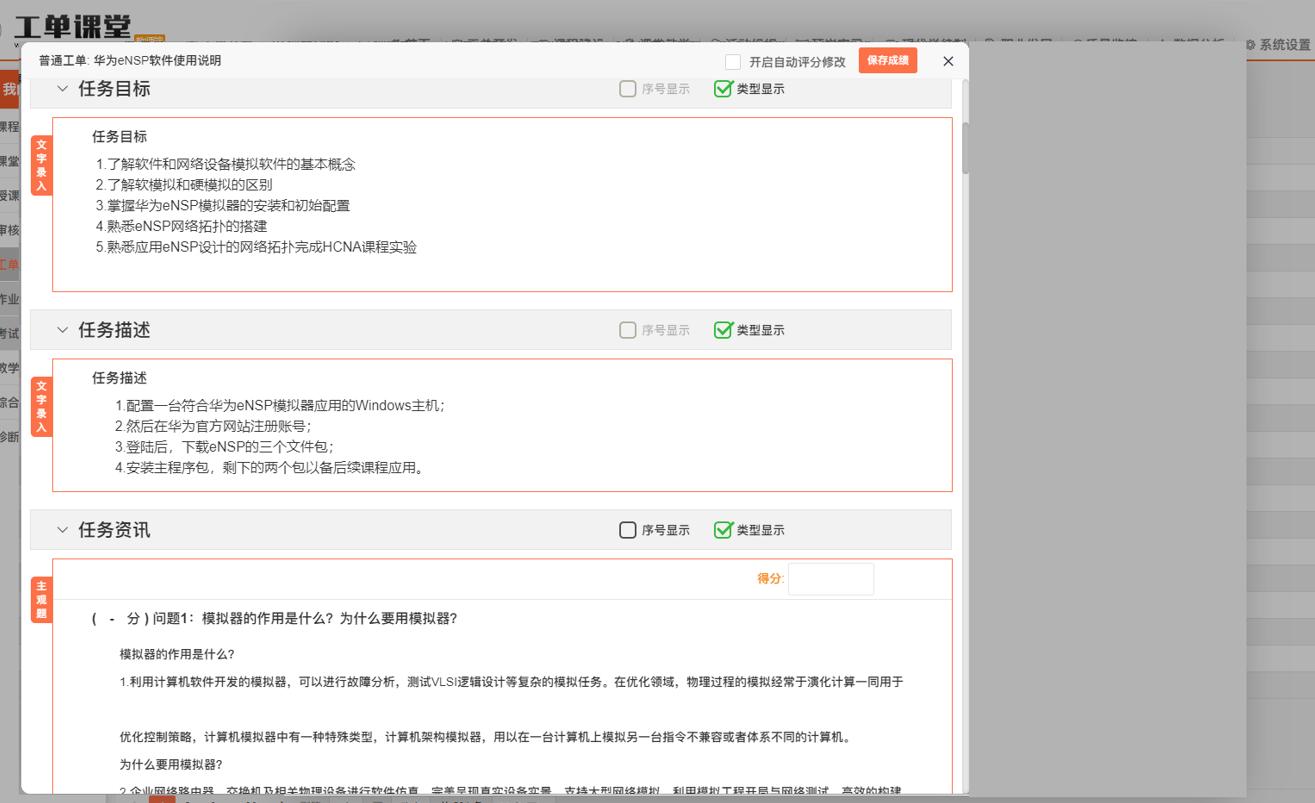Click the 保存成绩 button
Screen dimensions: 1315x803
[887, 61]
